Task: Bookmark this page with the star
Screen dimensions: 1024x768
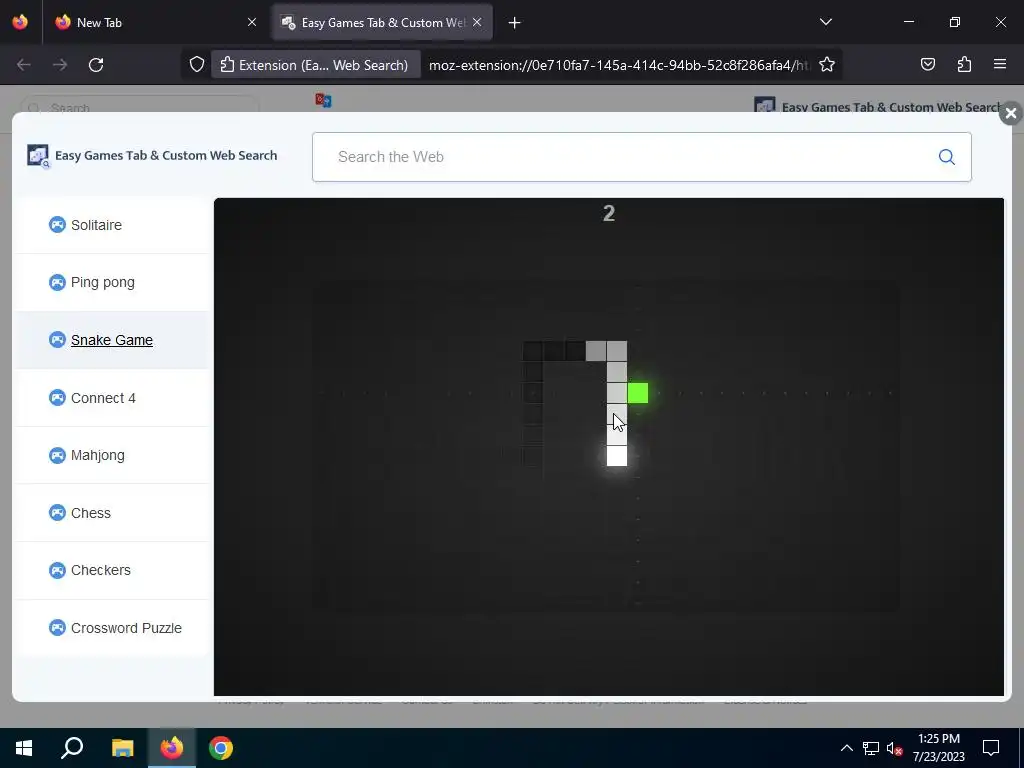Action: 827,65
